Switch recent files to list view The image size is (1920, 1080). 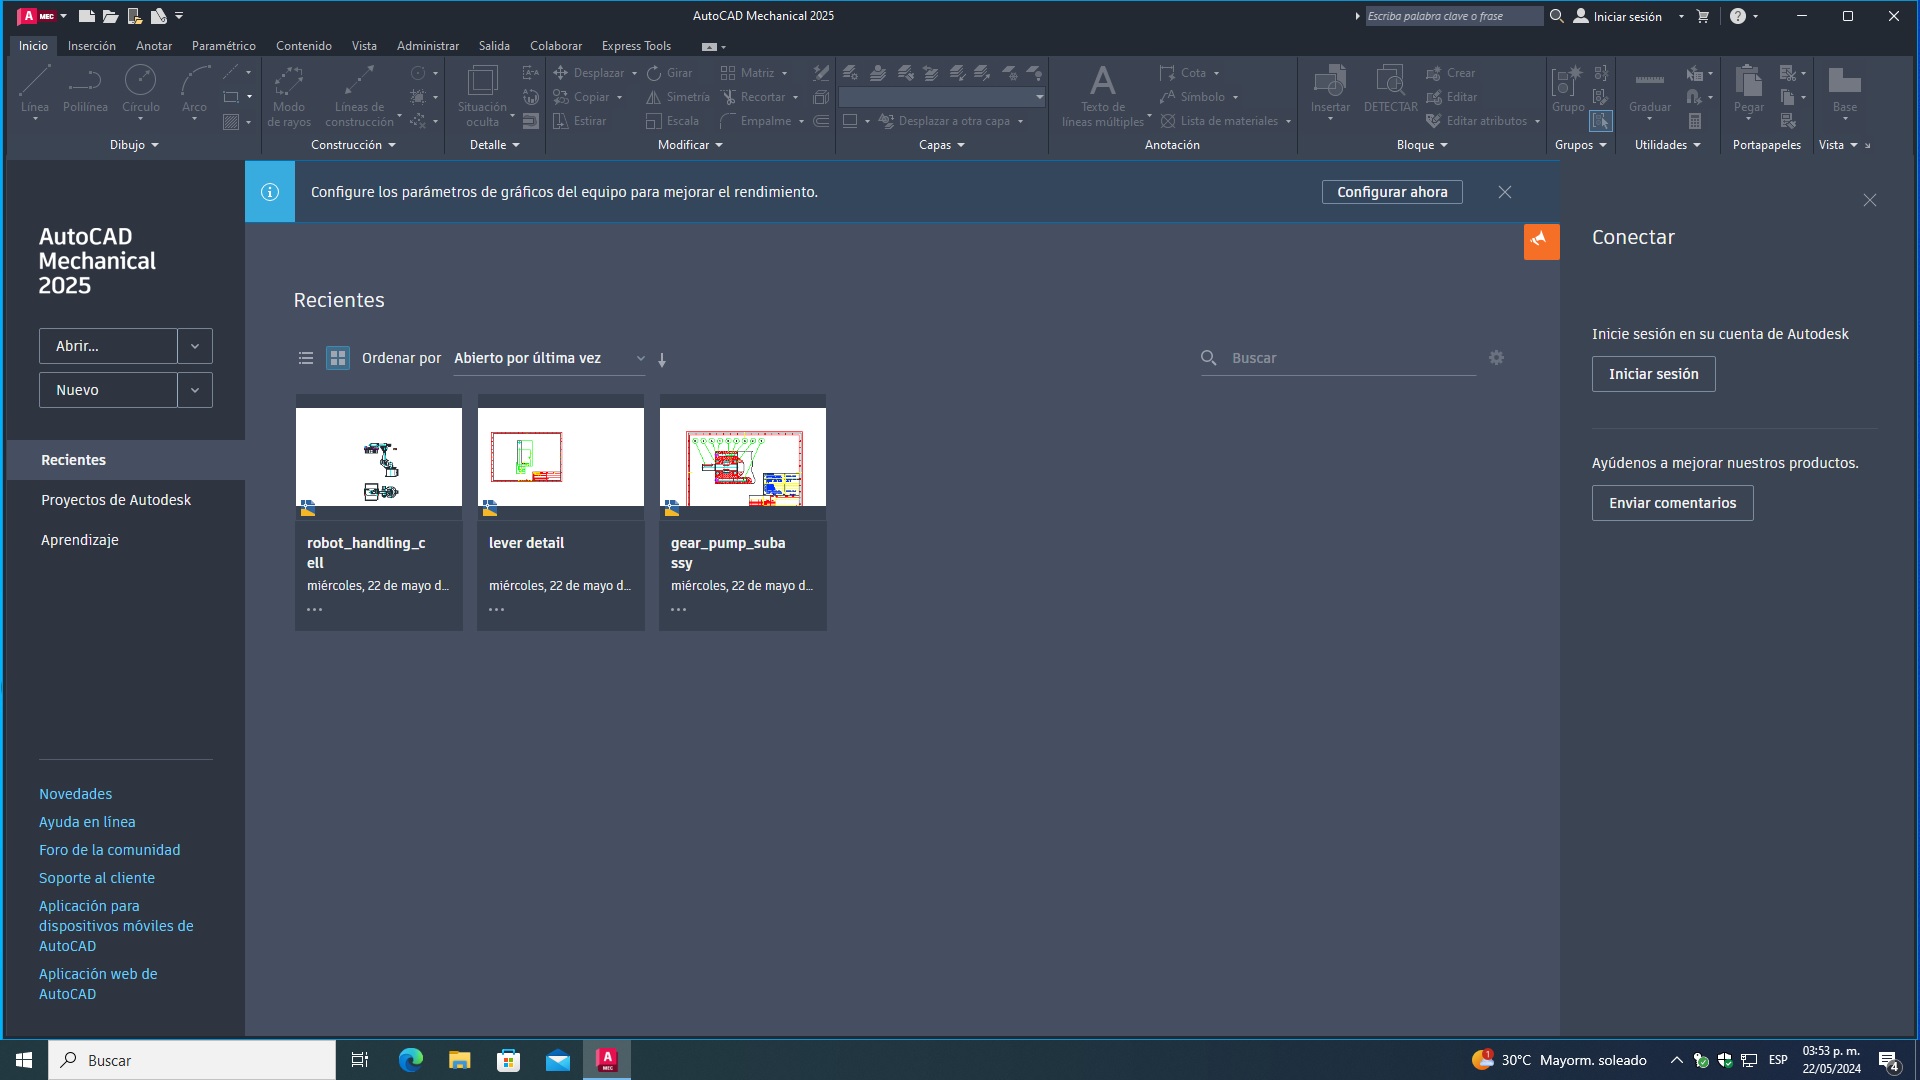(x=306, y=358)
